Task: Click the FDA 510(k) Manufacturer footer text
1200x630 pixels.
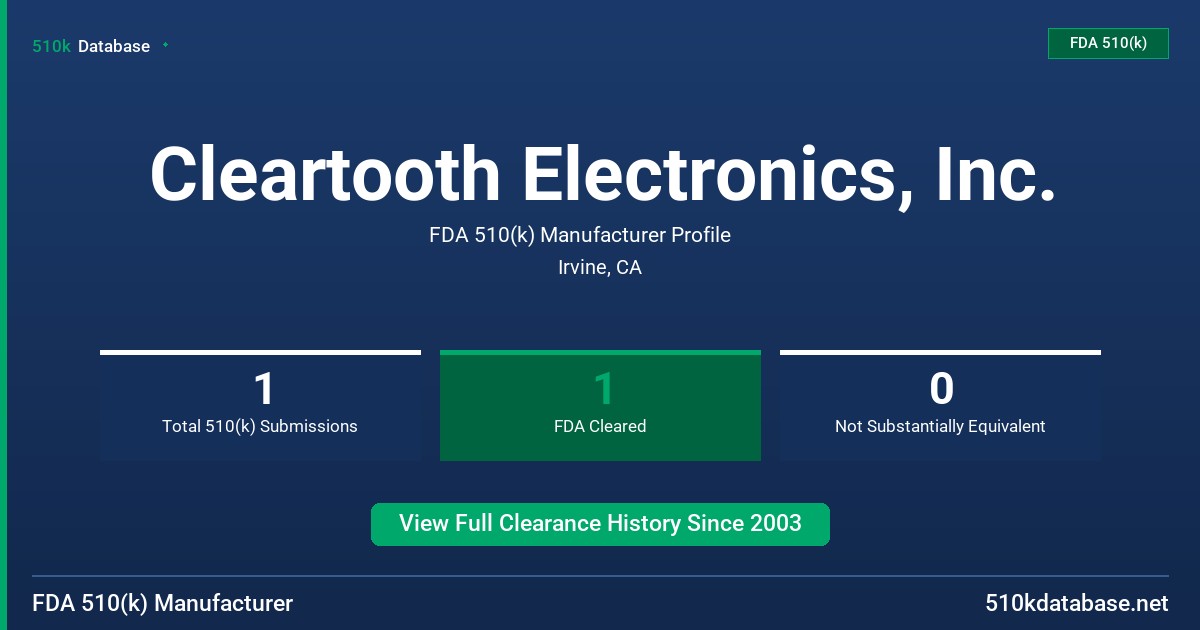Action: click(x=163, y=603)
